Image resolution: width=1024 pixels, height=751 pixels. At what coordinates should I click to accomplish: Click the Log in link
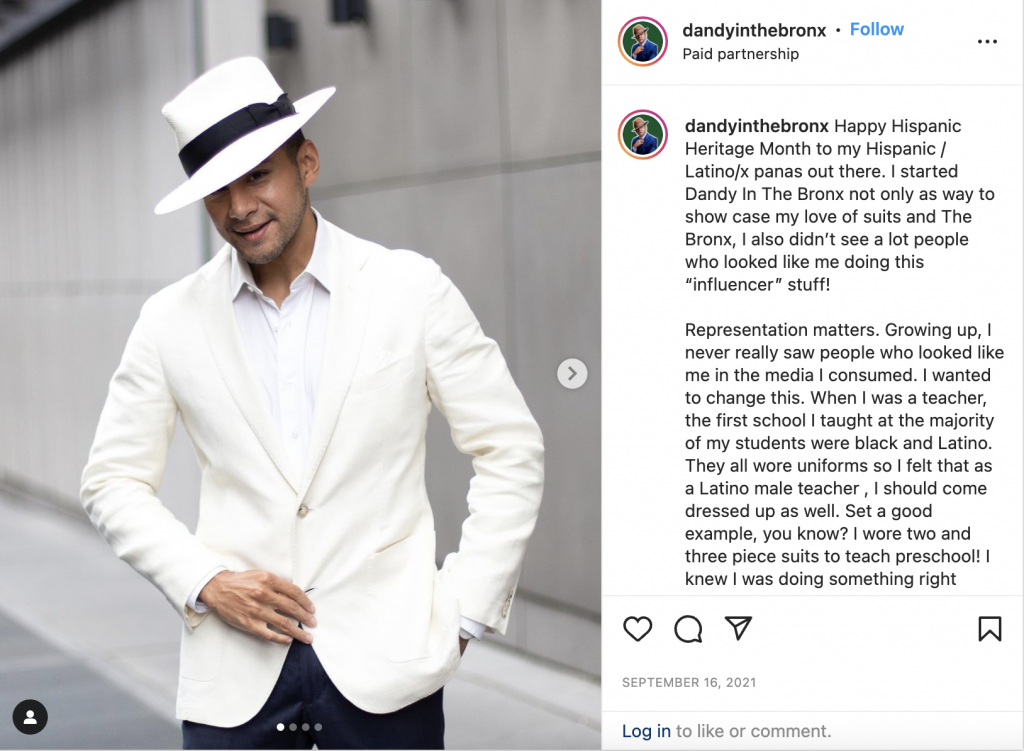(x=646, y=731)
